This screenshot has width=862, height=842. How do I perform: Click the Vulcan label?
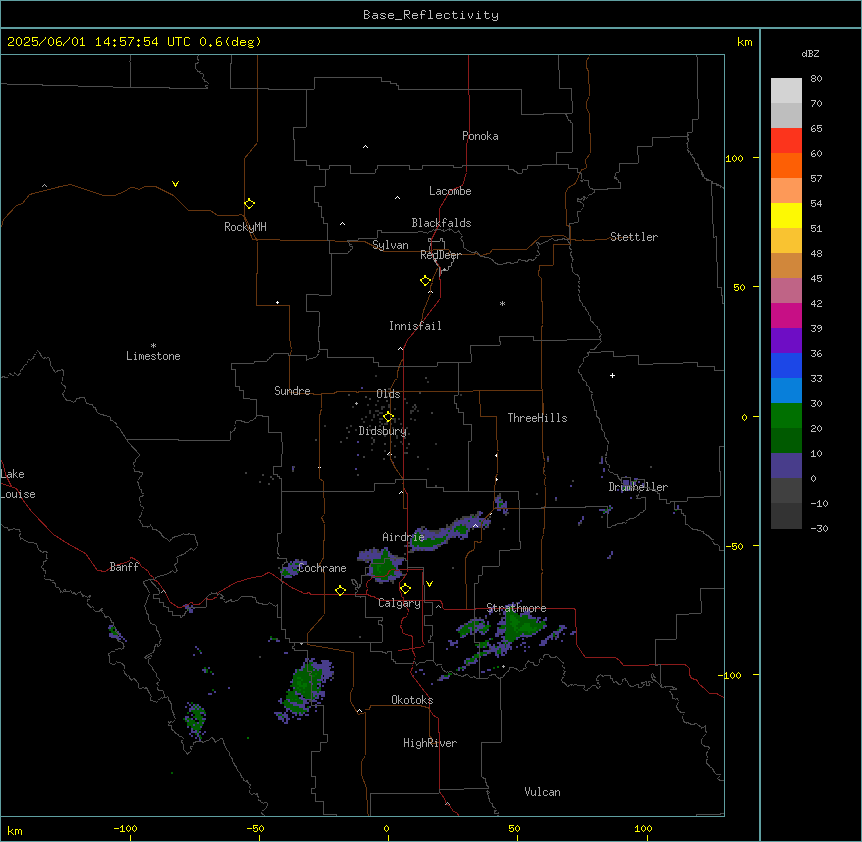tap(543, 792)
